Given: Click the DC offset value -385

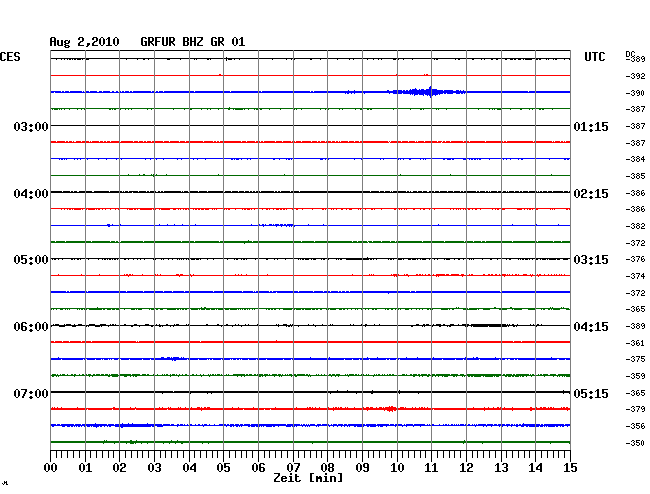Looking at the screenshot, I should [635, 176].
